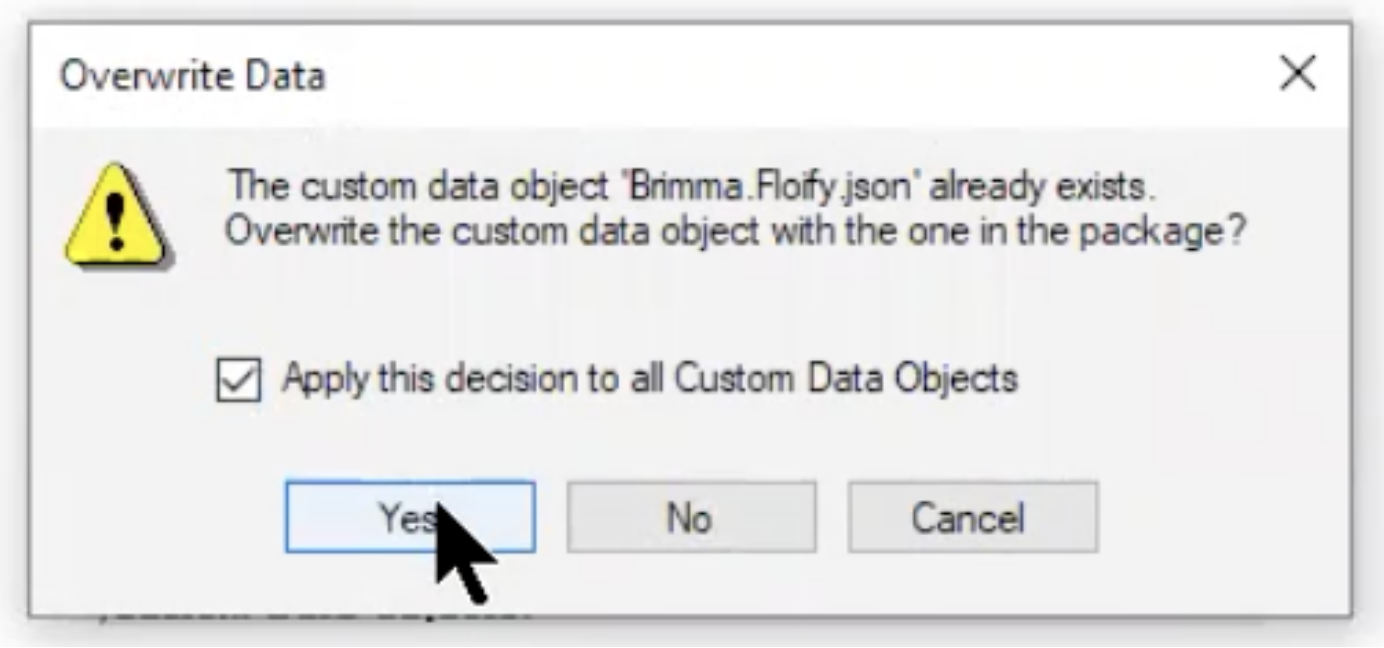The height and width of the screenshot is (648, 1384).
Task: Click the words 'Custom Data Objects' beside checkbox
Action: 845,379
